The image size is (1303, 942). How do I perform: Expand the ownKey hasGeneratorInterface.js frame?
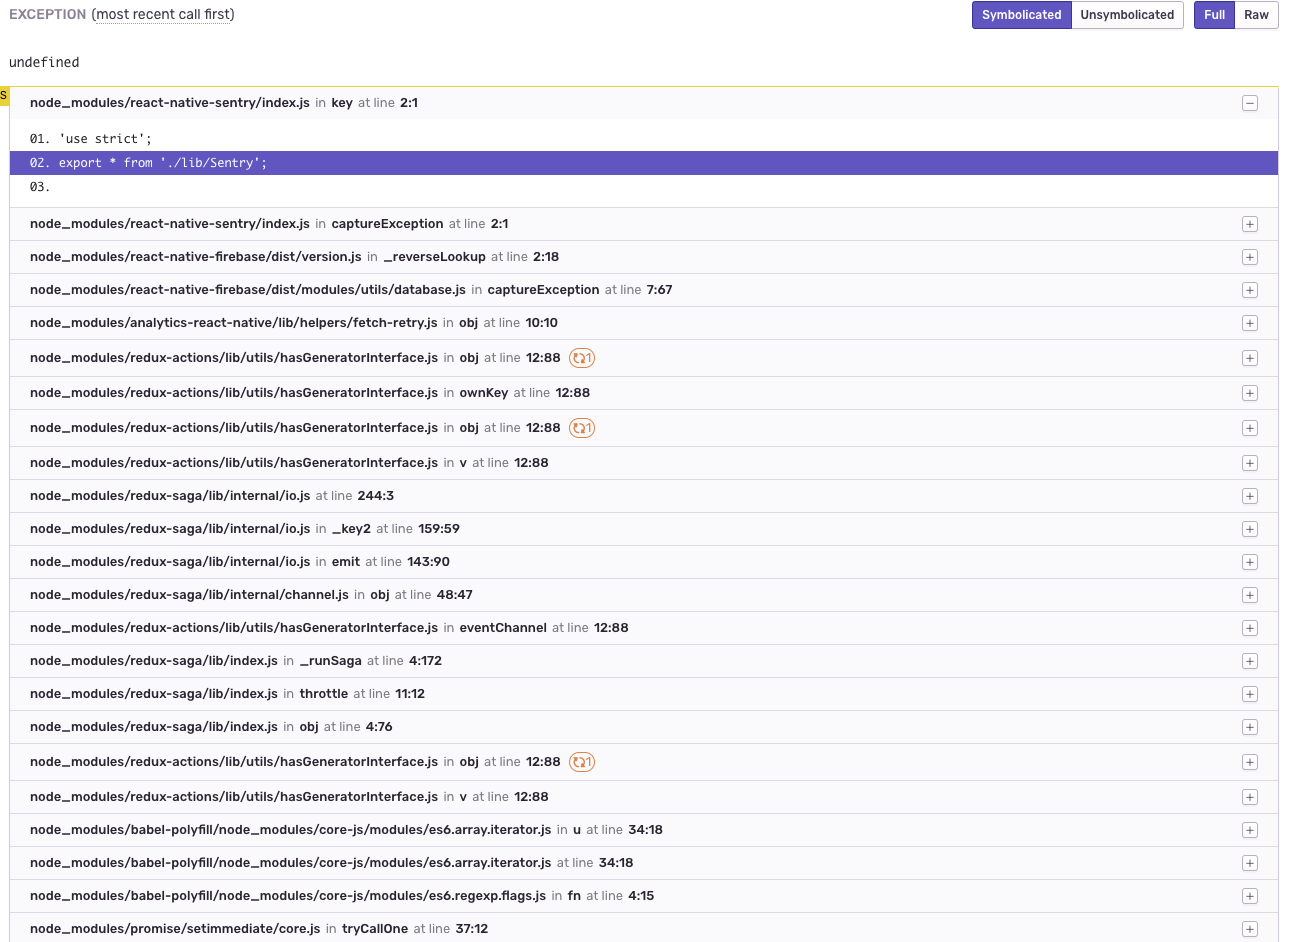point(1249,393)
